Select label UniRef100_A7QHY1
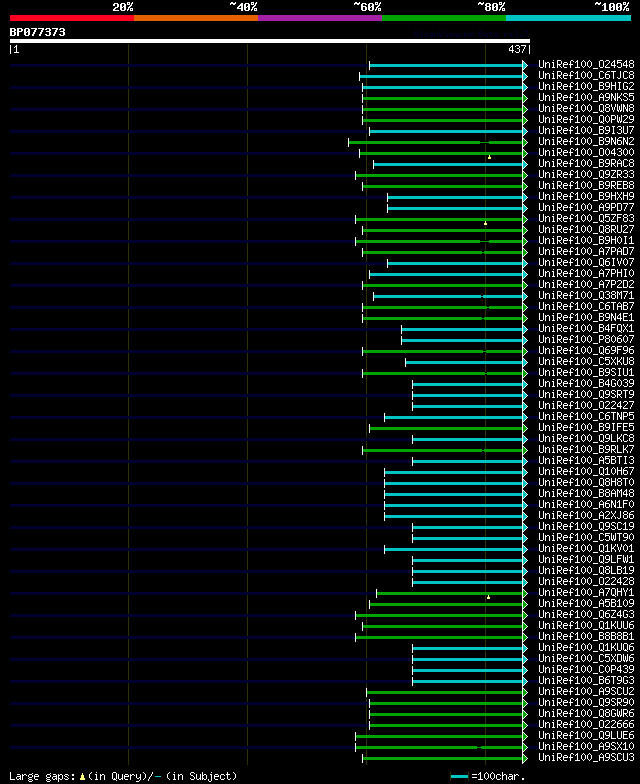 click(x=586, y=592)
